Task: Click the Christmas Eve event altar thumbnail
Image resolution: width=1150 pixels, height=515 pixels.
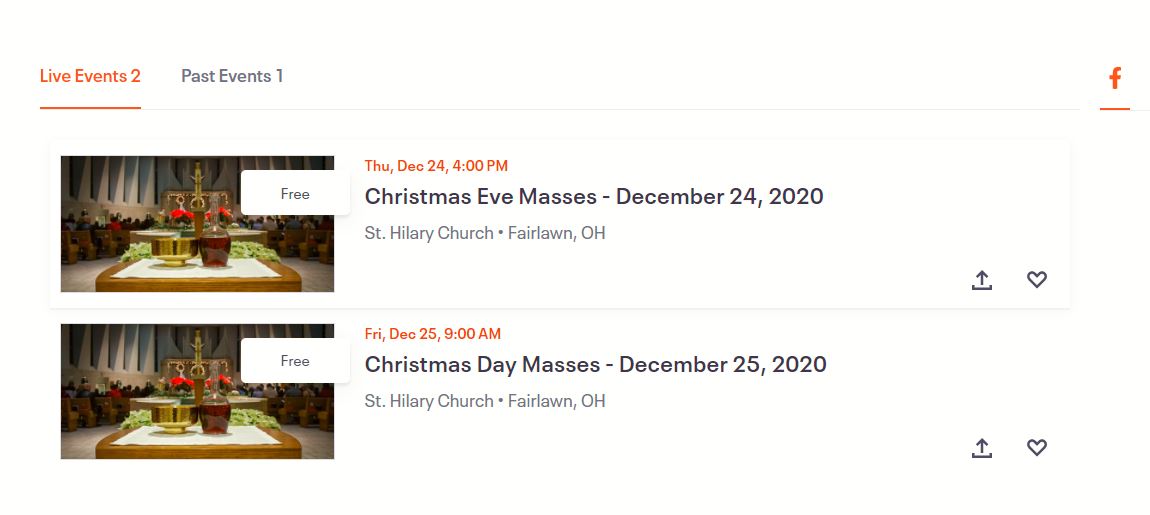Action: 197,224
